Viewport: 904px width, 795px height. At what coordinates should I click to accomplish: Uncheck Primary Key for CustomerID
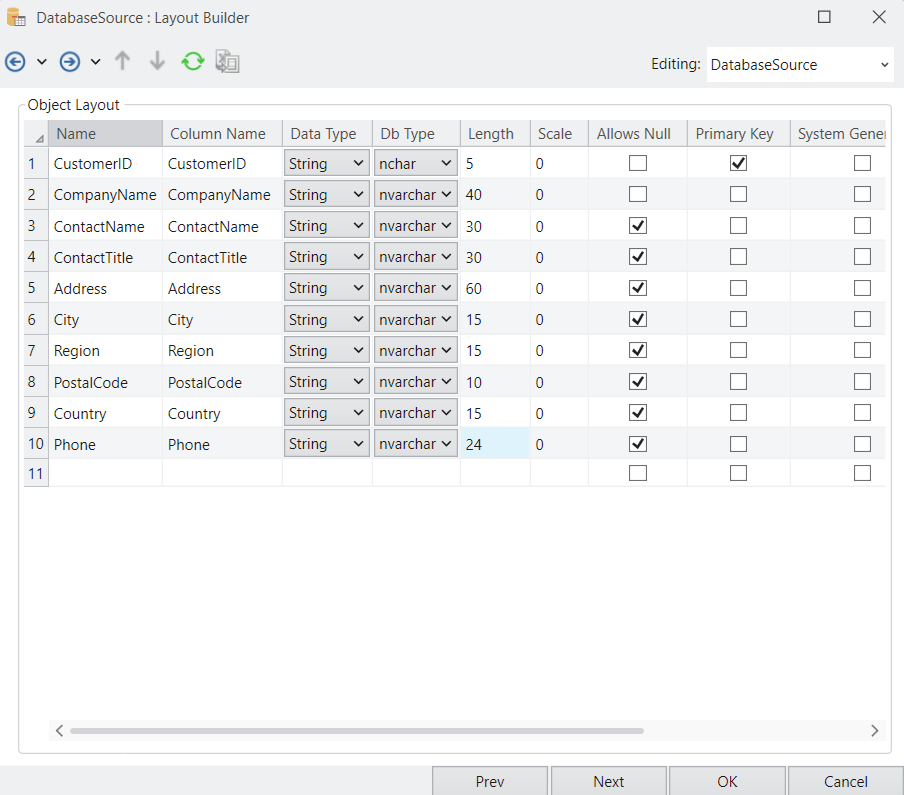(738, 163)
